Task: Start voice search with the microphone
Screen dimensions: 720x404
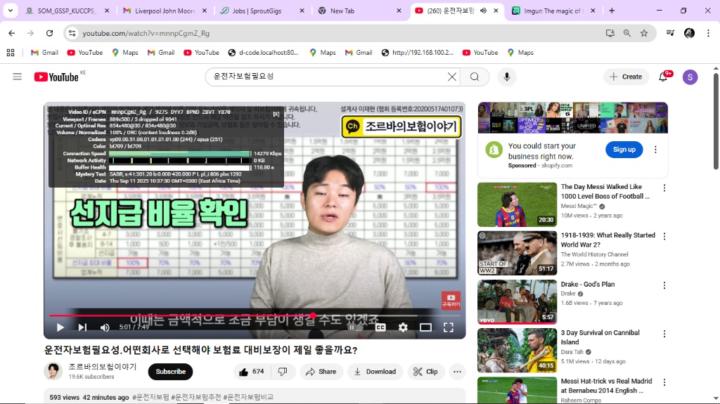Action: [x=506, y=77]
